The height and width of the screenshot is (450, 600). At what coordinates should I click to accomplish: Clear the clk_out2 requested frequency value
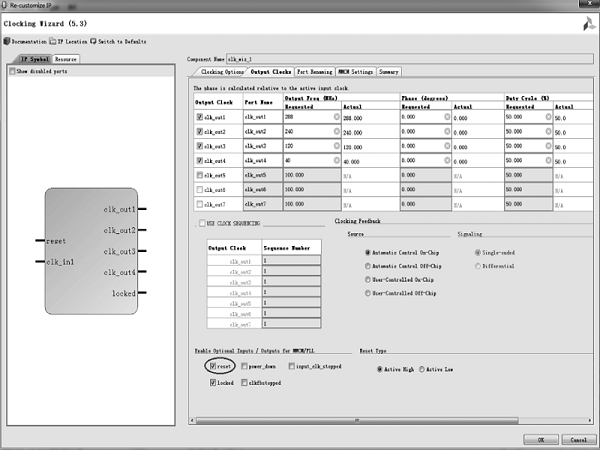tap(337, 131)
